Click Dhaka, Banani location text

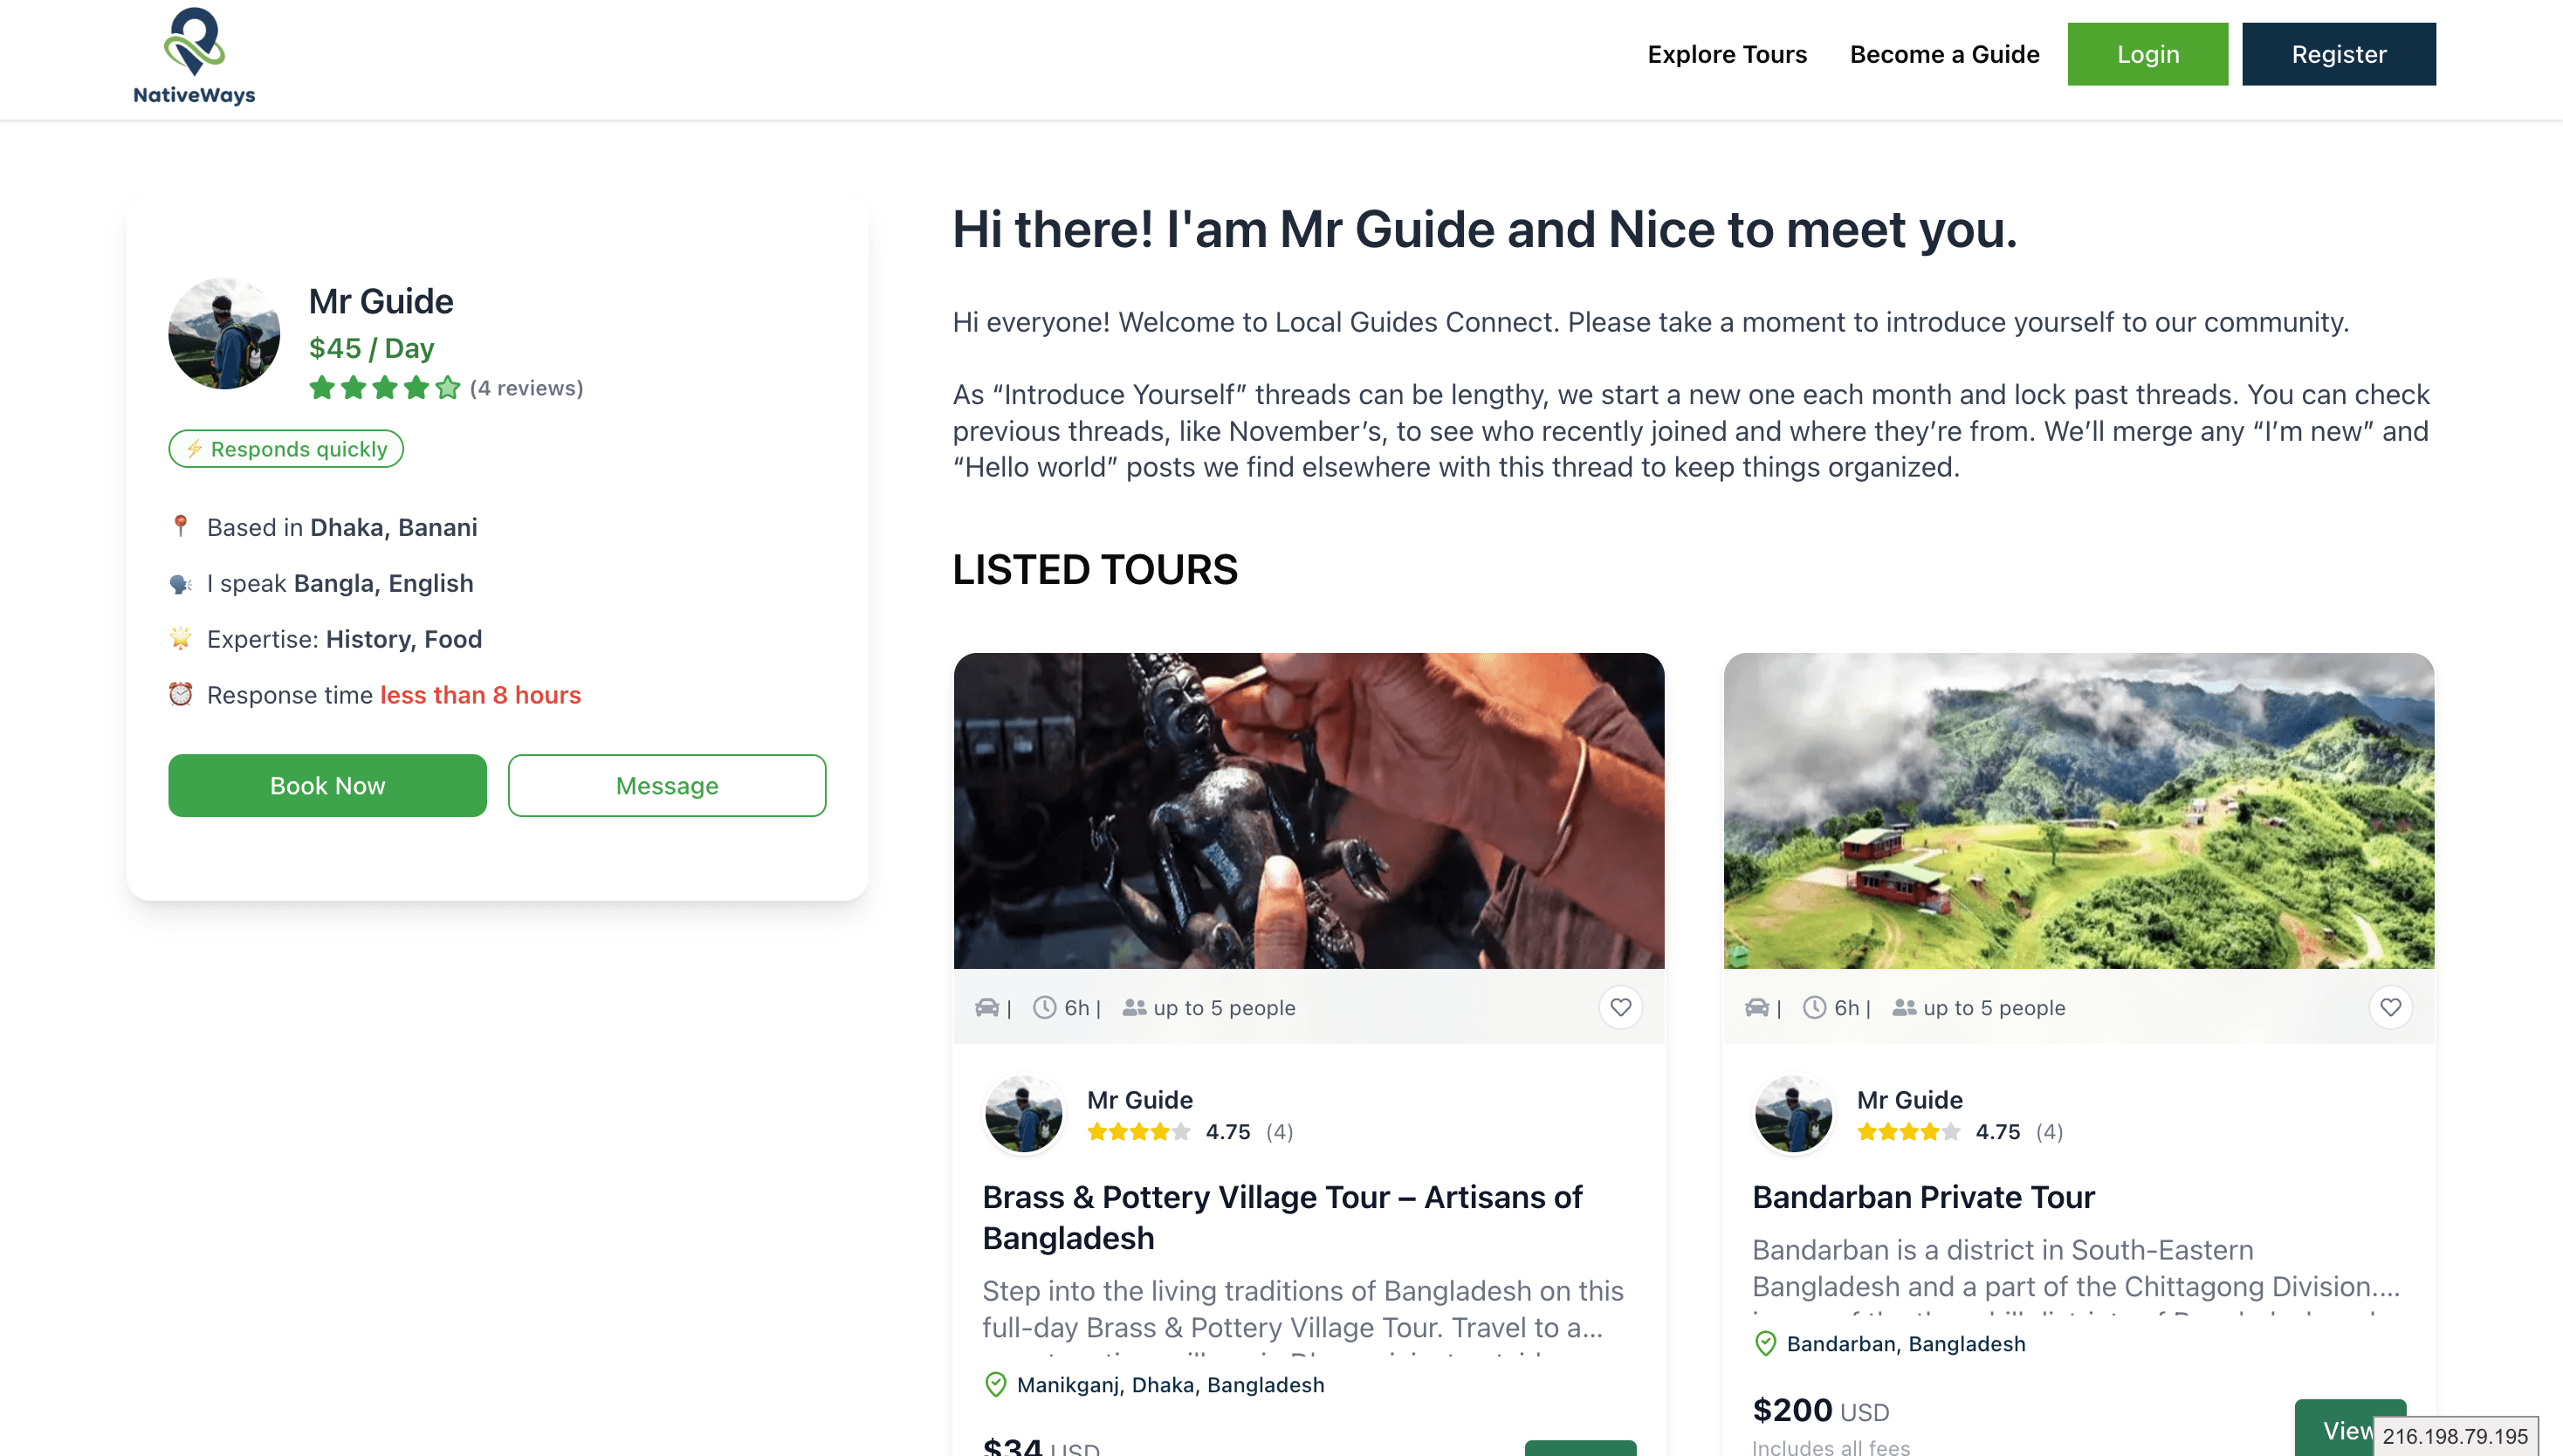click(x=394, y=526)
